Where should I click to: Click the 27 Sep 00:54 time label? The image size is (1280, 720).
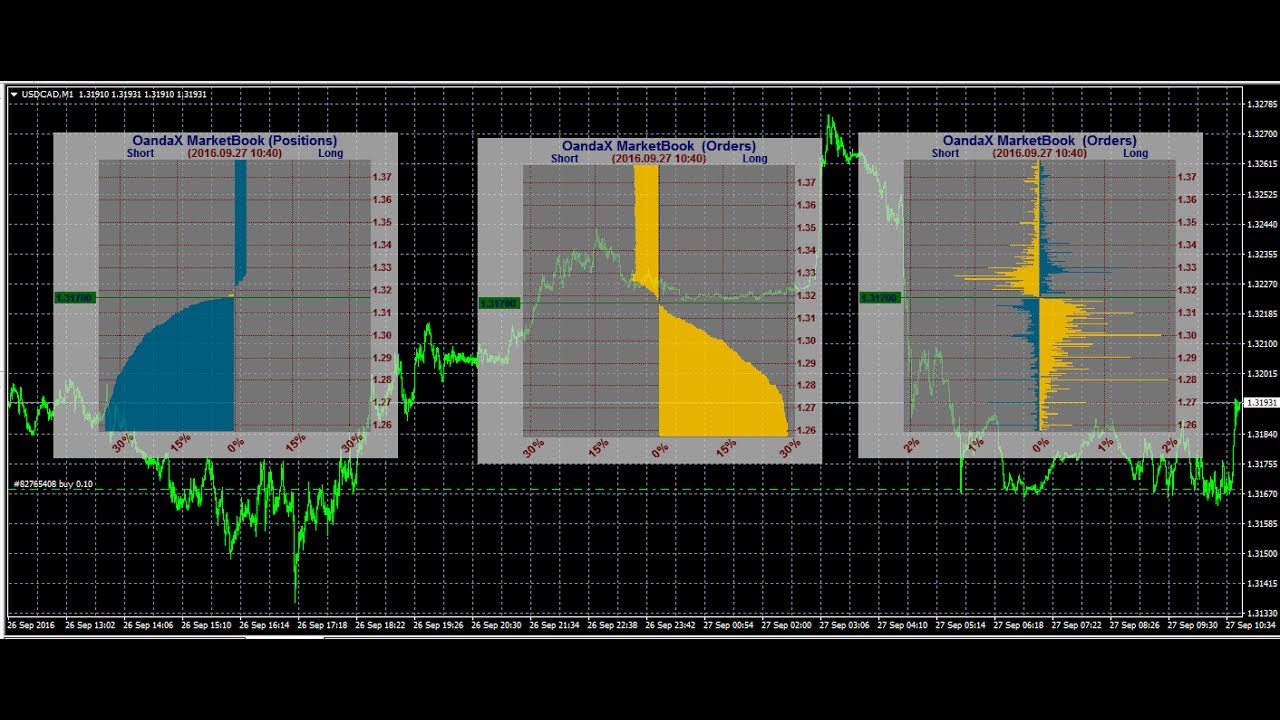pos(728,625)
